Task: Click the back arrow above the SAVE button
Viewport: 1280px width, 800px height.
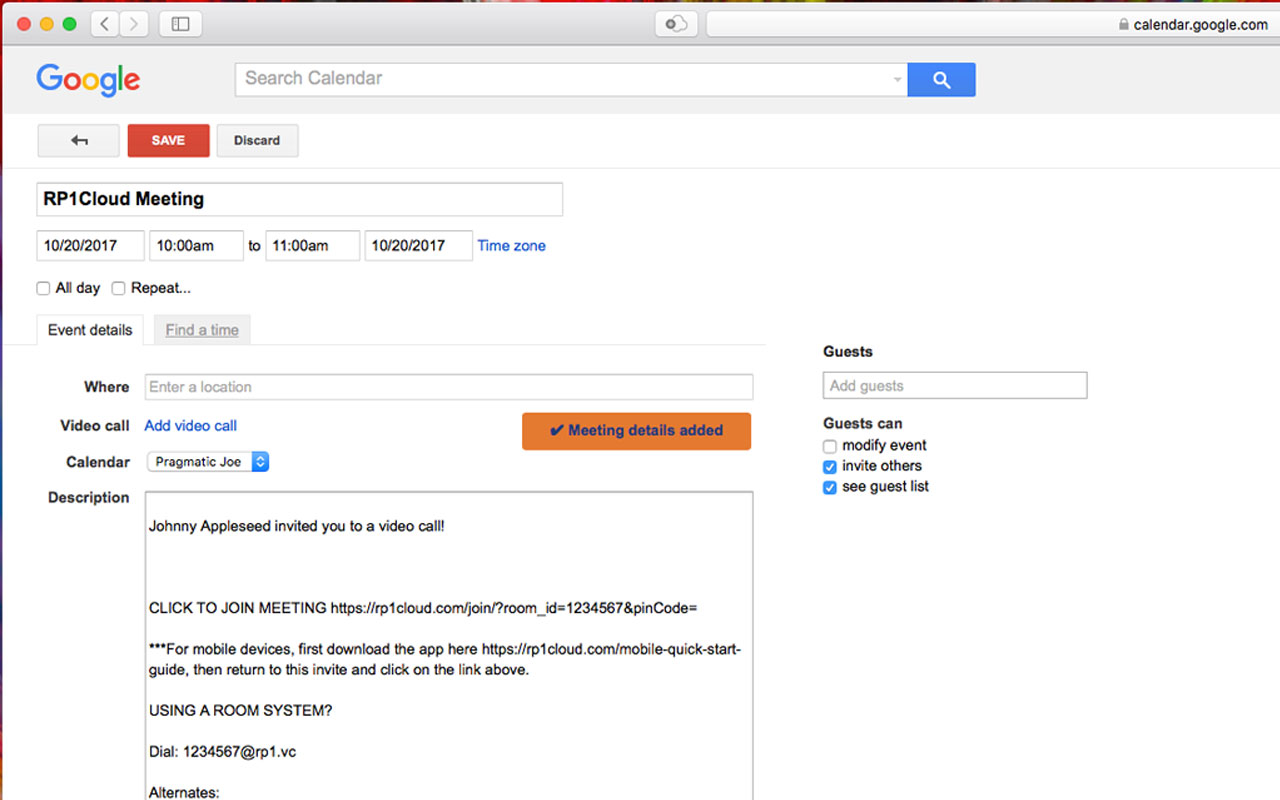Action: [x=78, y=140]
